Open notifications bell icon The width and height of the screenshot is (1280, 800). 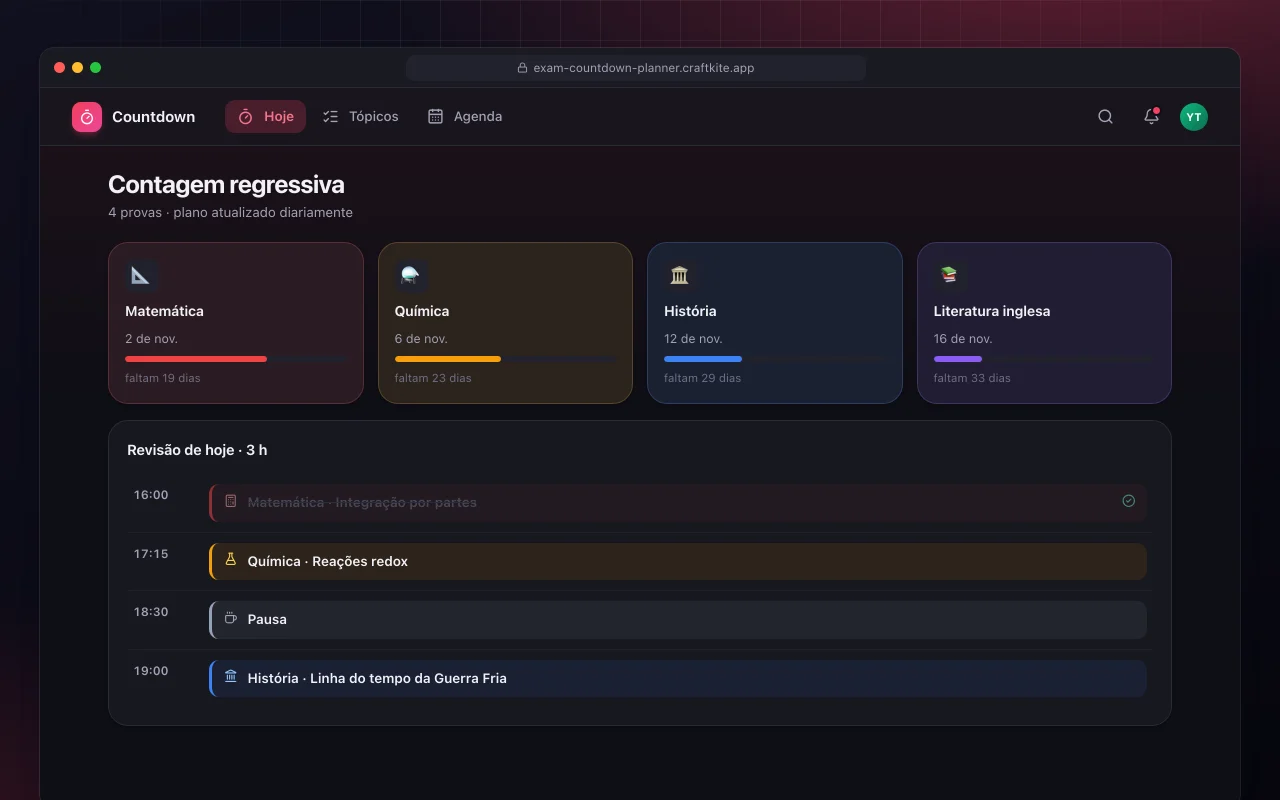(x=1151, y=117)
